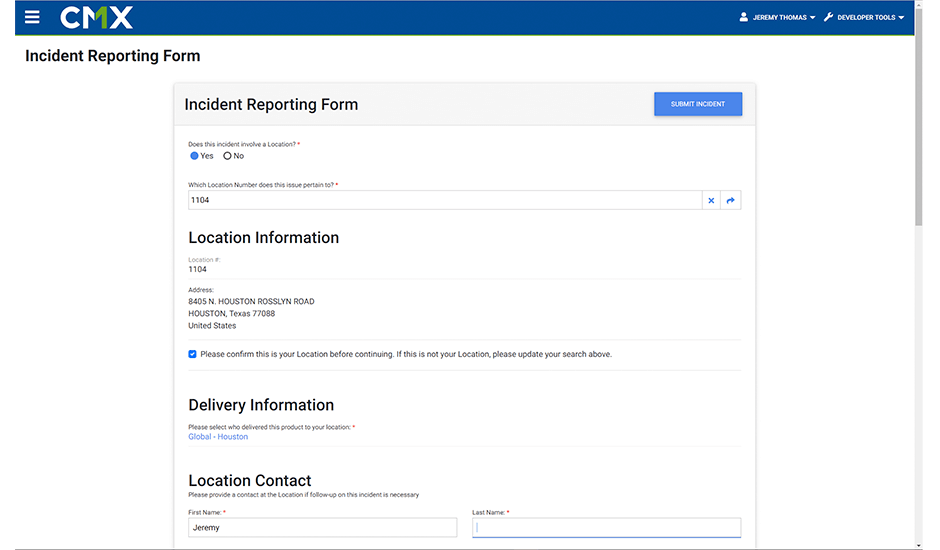The height and width of the screenshot is (550, 940).
Task: Click the scrollbar down arrow
Action: (x=919, y=546)
